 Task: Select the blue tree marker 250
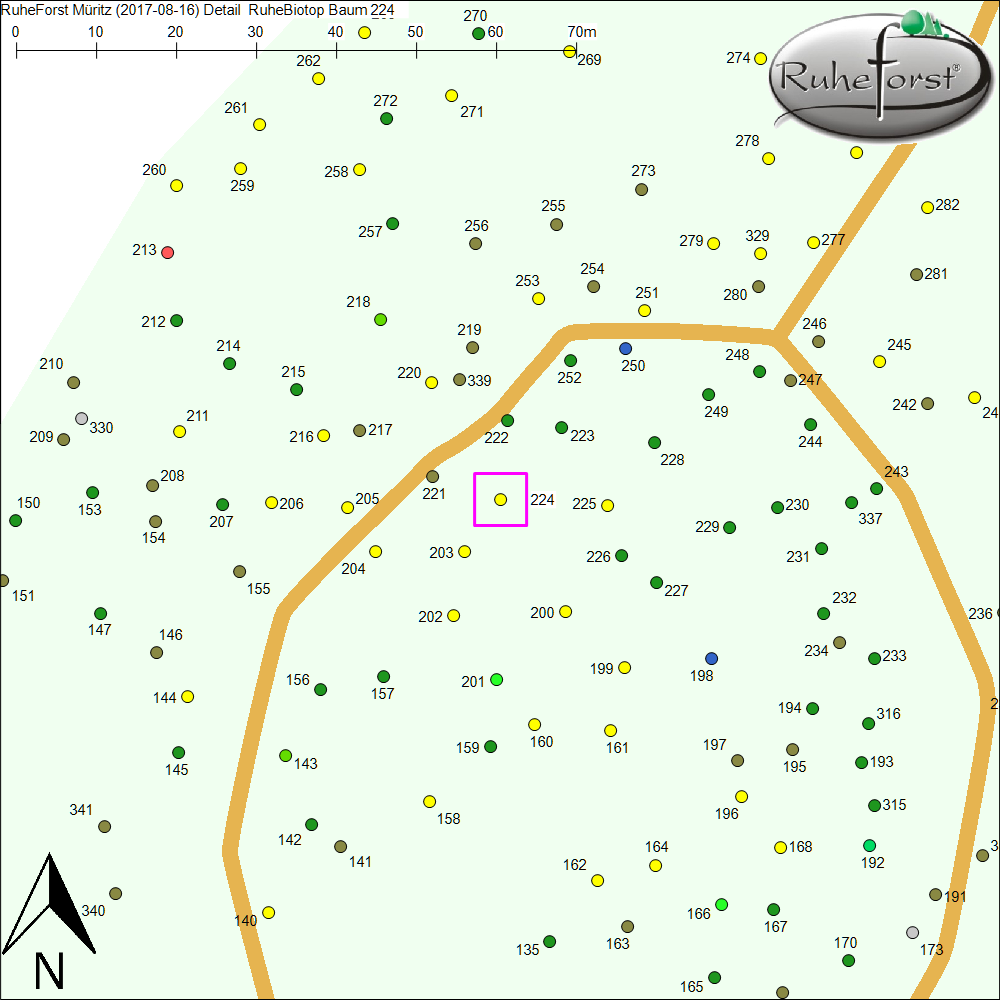click(626, 349)
